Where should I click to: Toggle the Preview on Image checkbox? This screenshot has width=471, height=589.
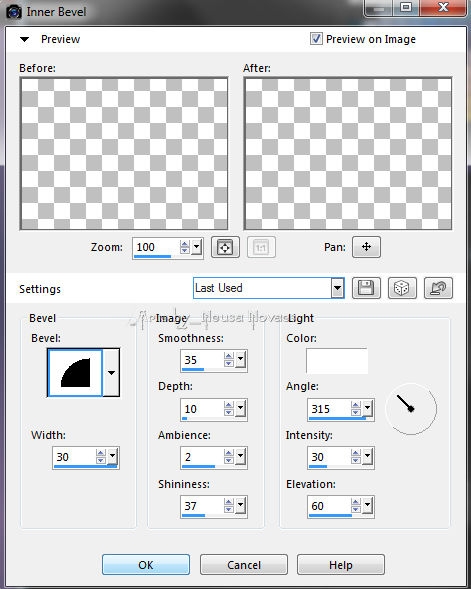point(316,38)
